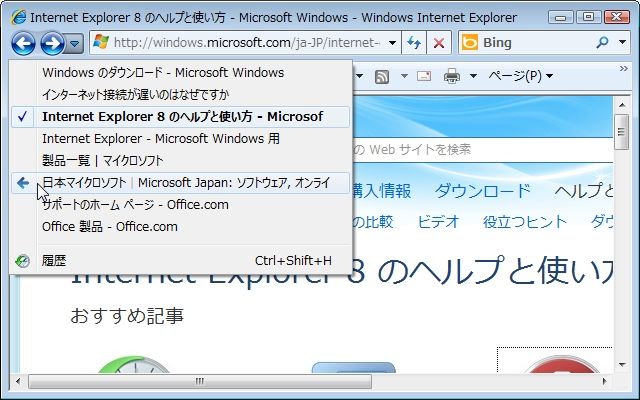Click the vertical scrollbar thumb
Screen dimensions: 640x400
tap(622, 132)
